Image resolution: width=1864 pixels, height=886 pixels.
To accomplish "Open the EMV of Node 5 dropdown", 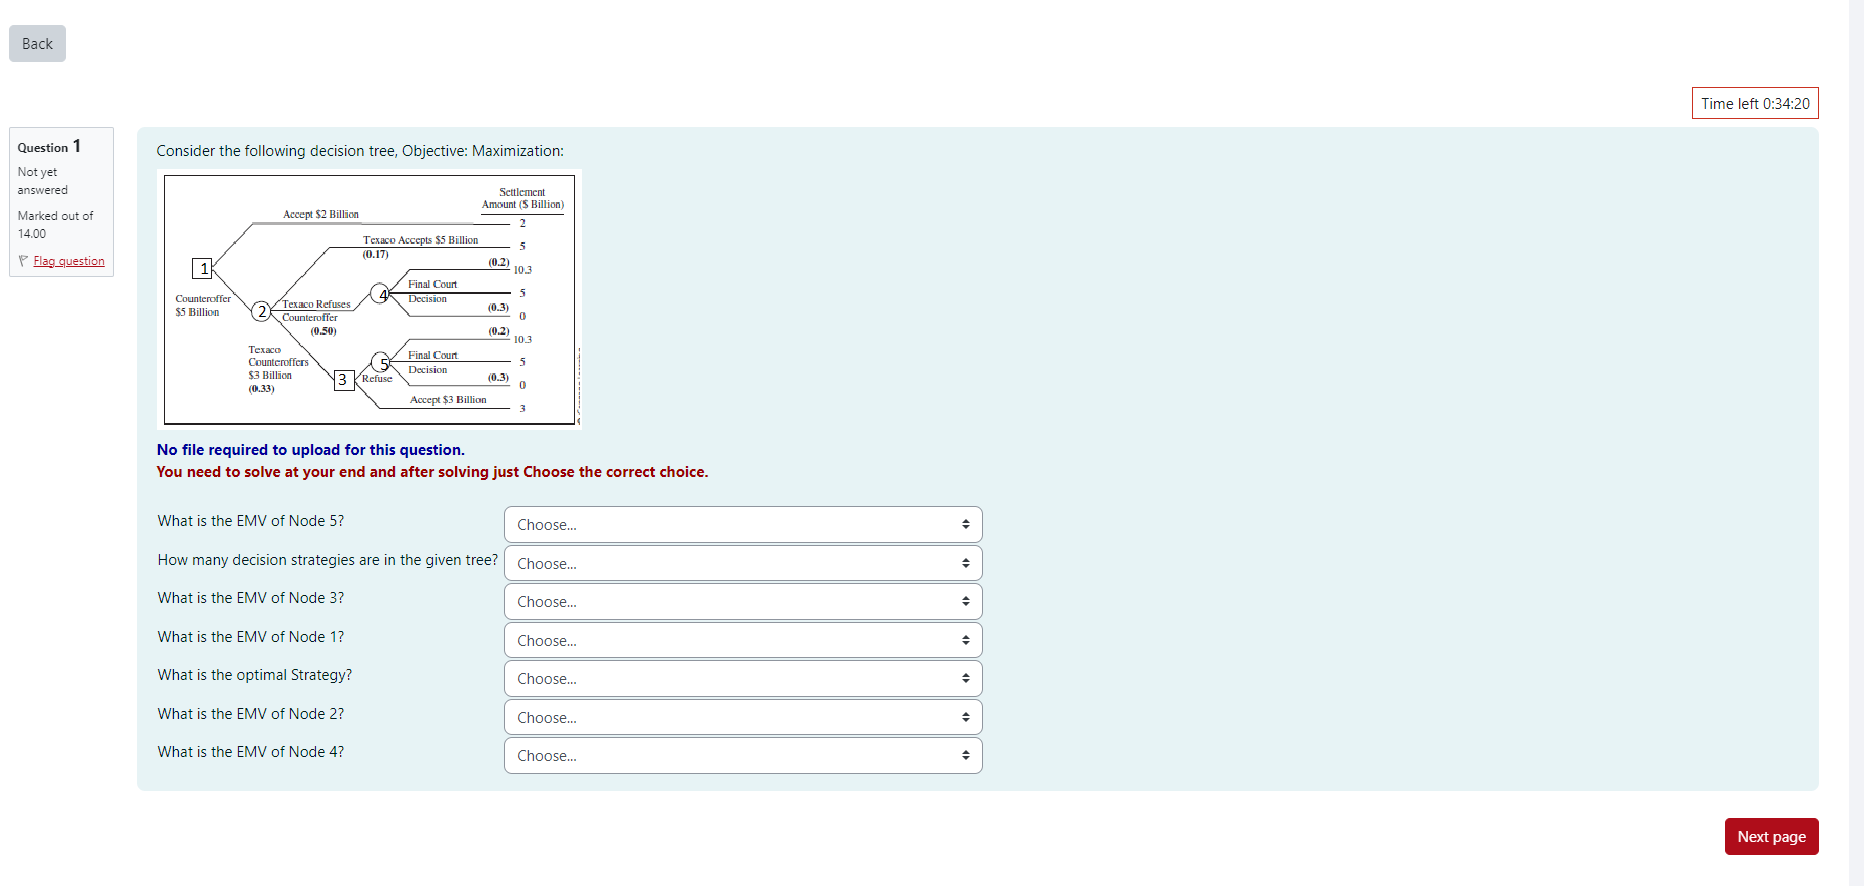I will pos(743,525).
